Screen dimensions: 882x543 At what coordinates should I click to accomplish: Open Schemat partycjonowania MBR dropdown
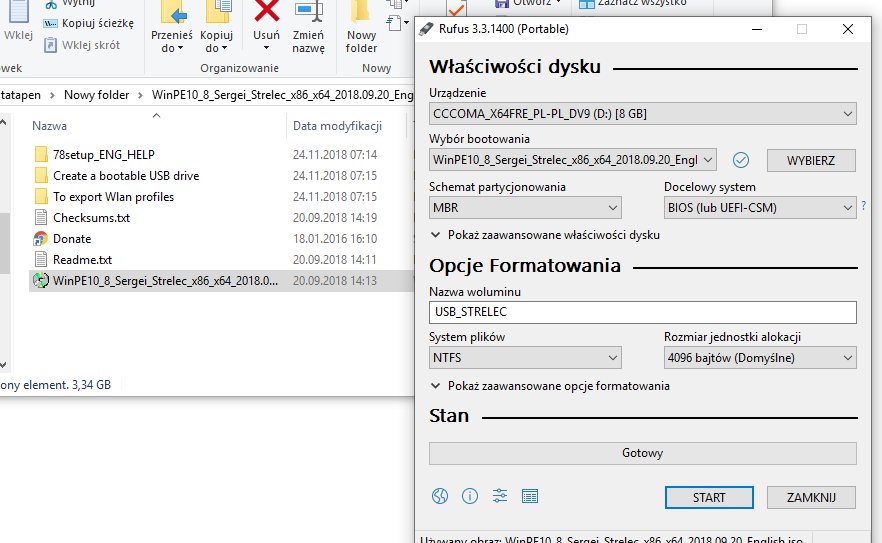click(525, 208)
